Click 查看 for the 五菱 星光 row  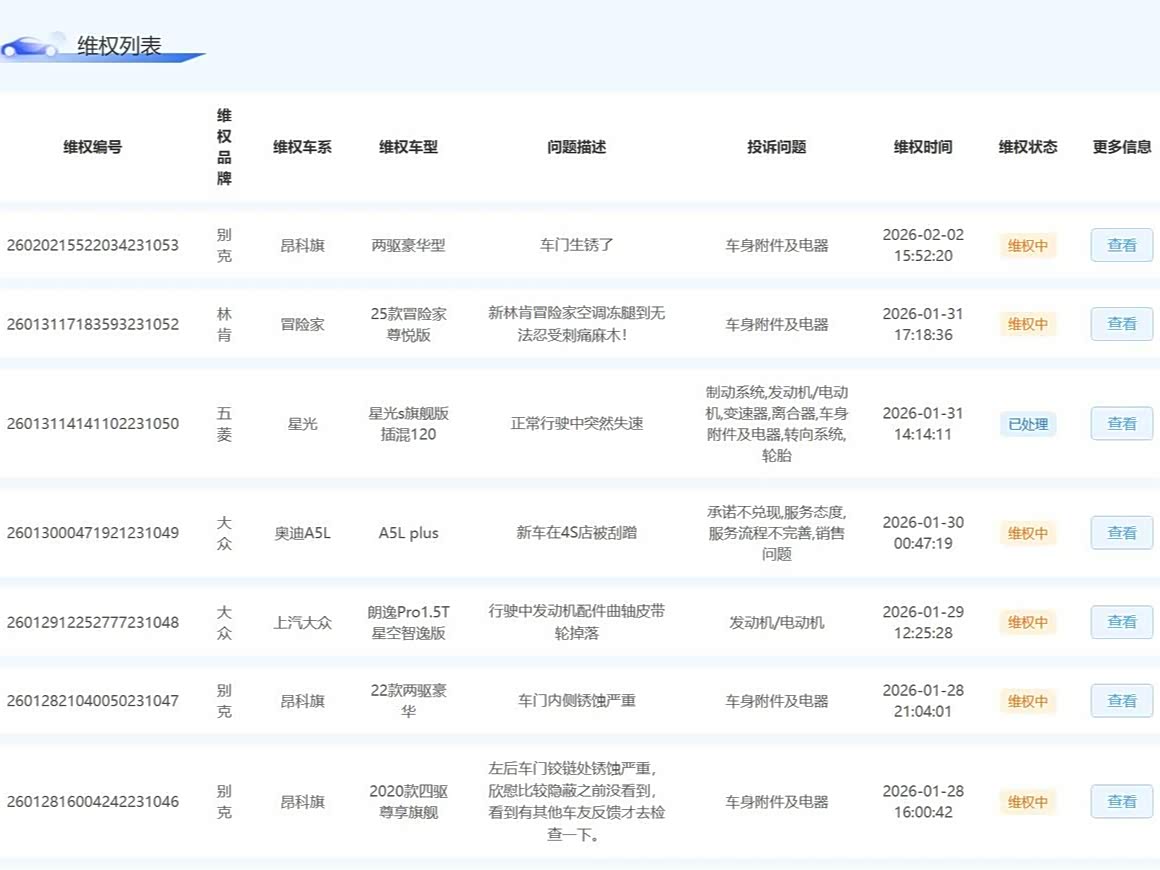point(1121,424)
